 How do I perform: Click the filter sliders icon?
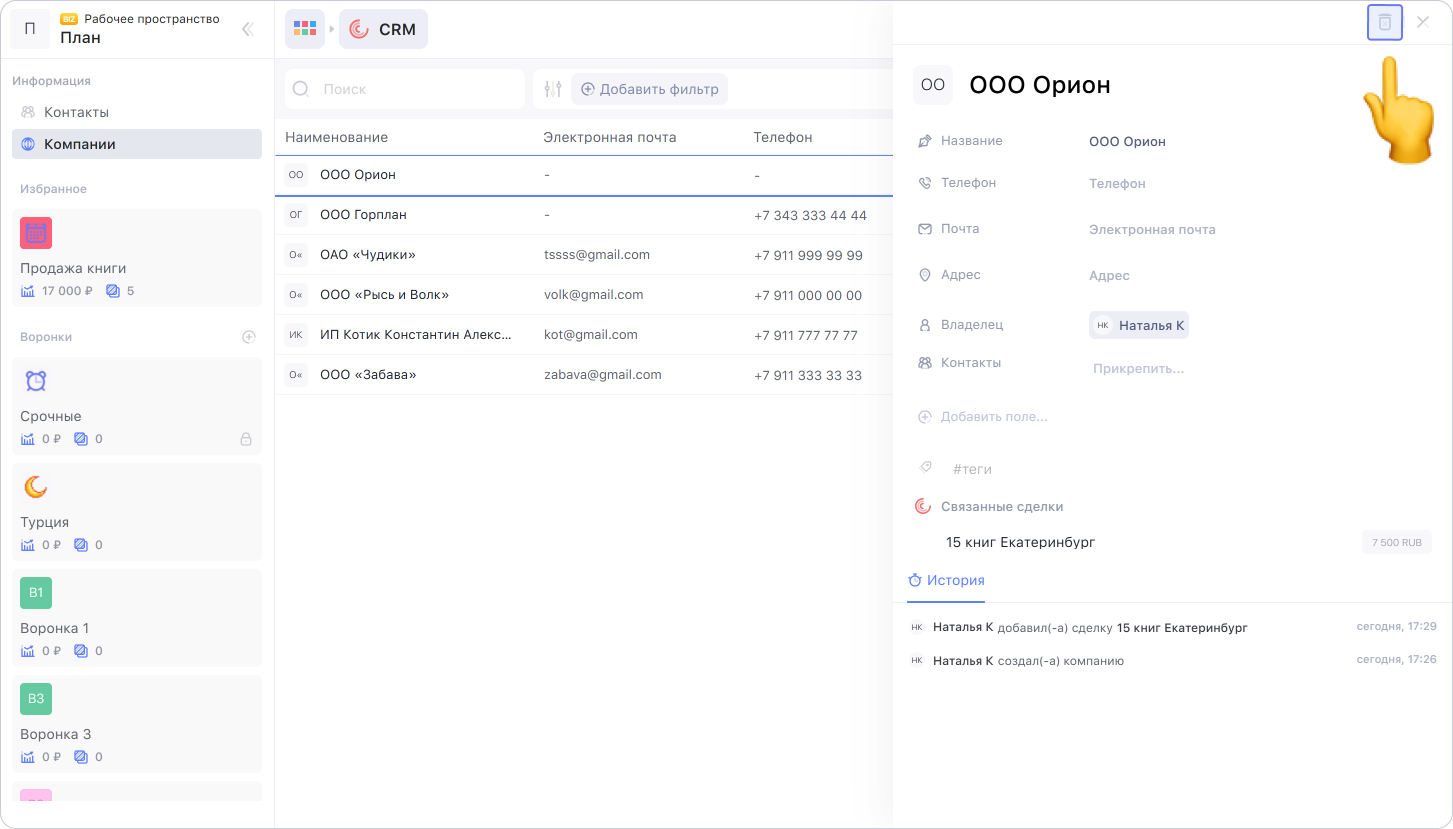click(x=553, y=89)
